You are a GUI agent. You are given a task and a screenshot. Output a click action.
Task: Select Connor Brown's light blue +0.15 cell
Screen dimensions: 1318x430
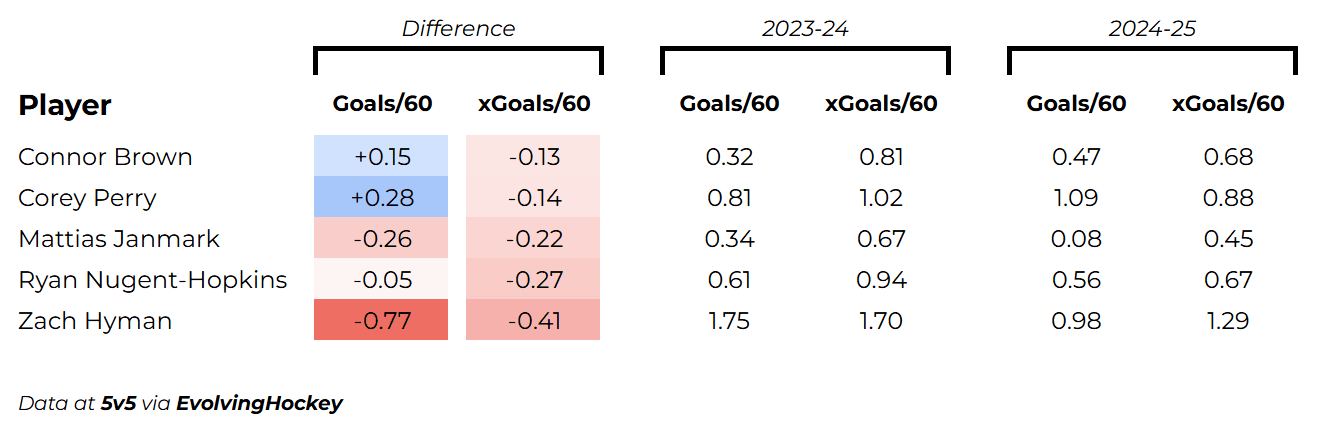coord(381,157)
